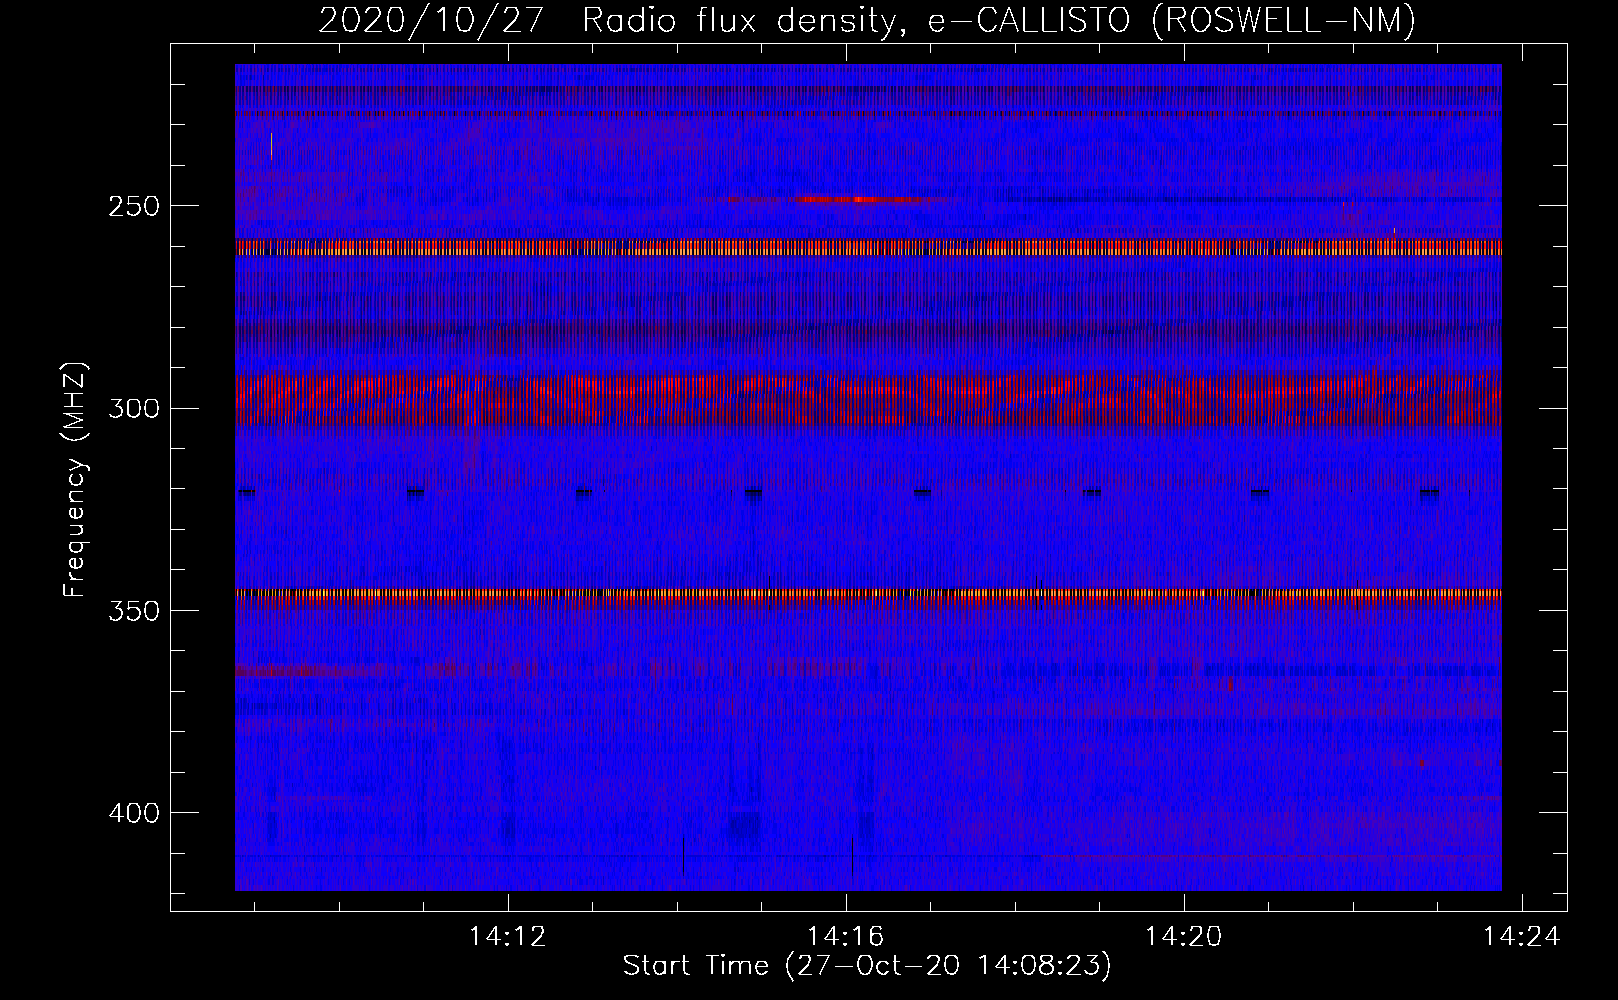Click the 250 frequency tick label
Image resolution: width=1618 pixels, height=1000 pixels.
[x=134, y=206]
